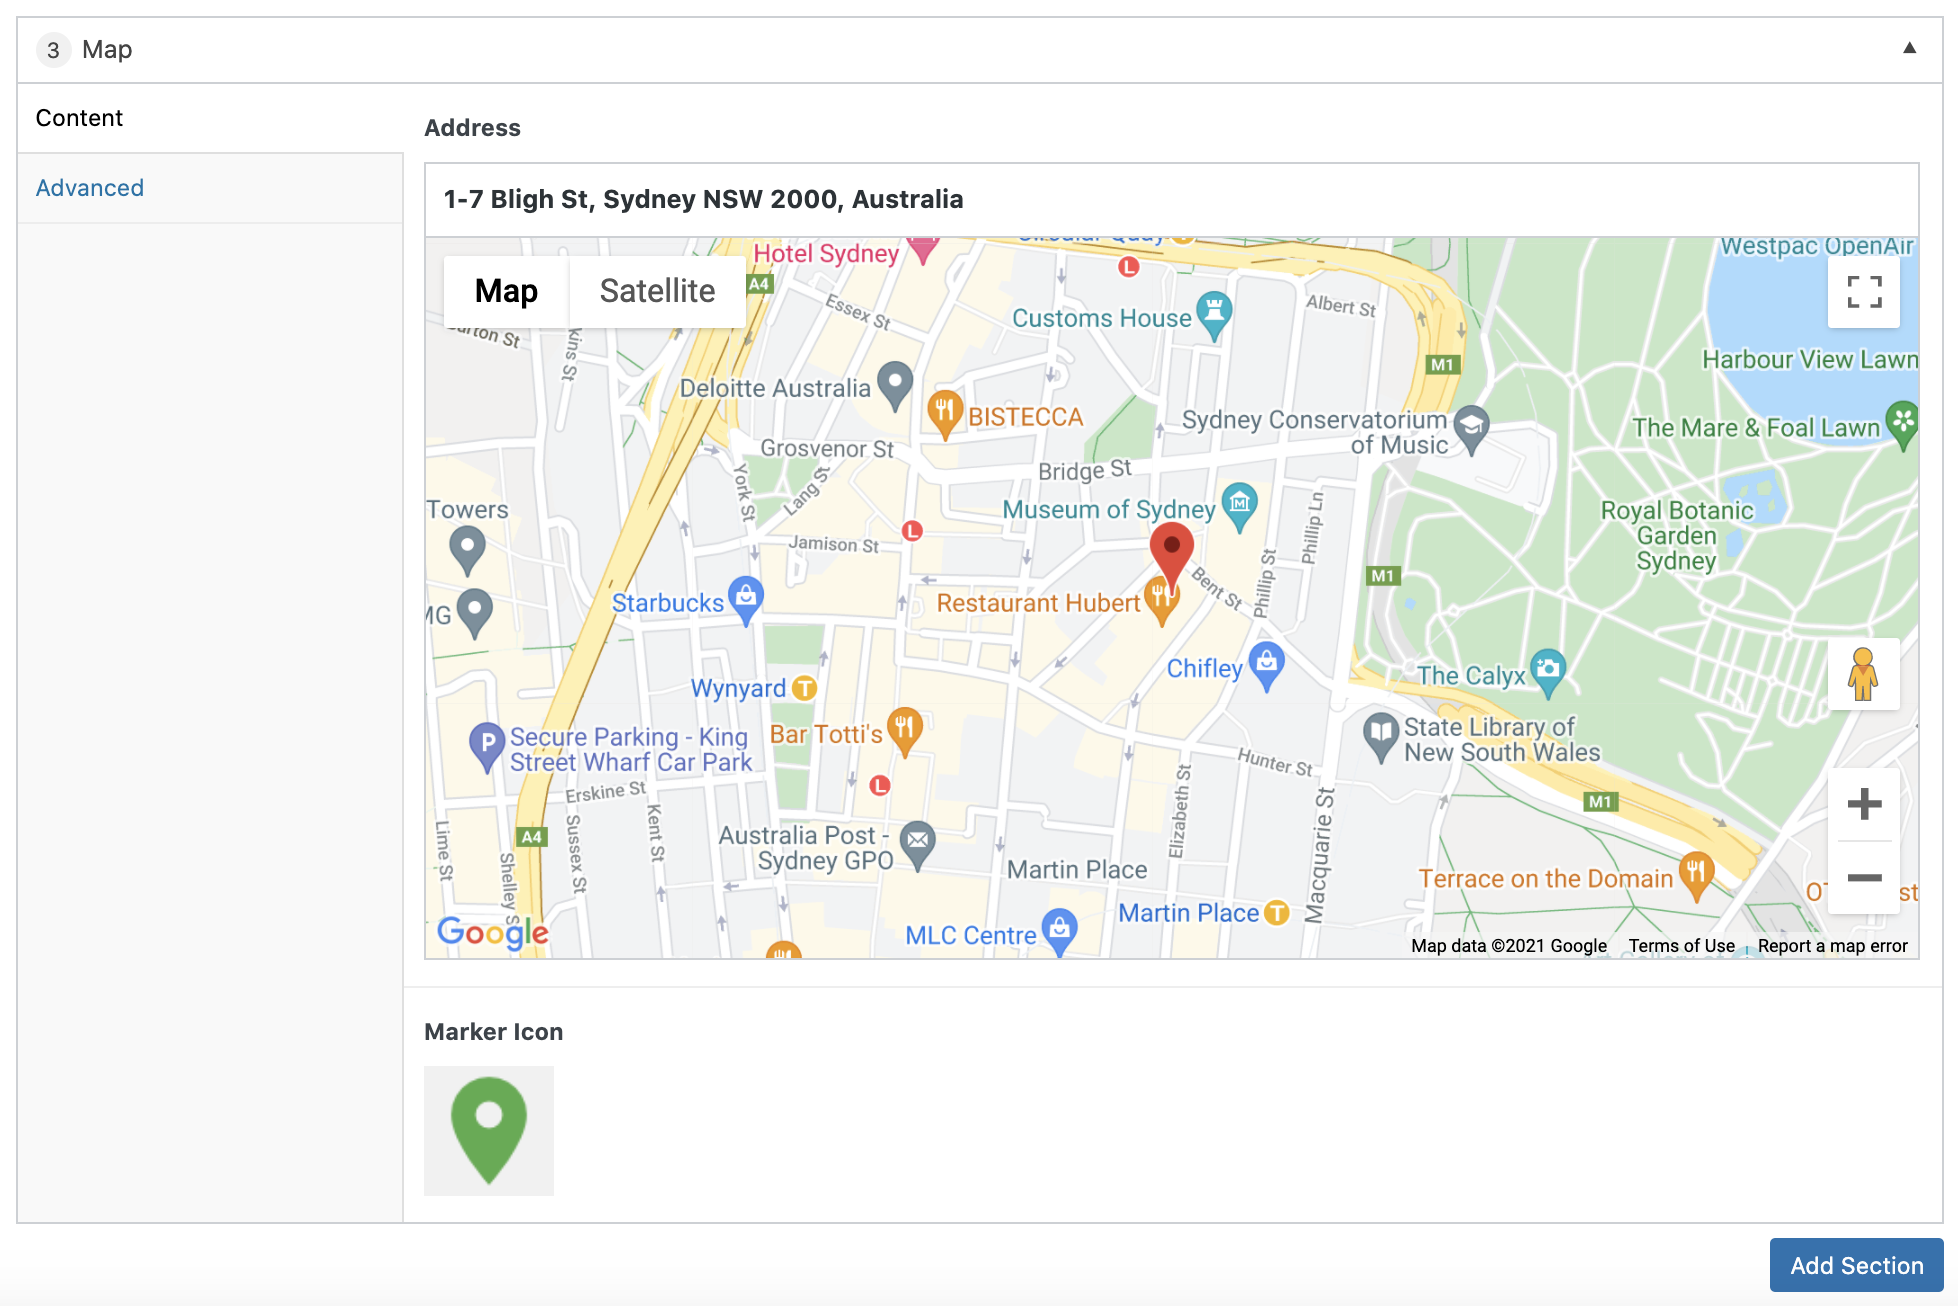This screenshot has width=1958, height=1306.
Task: Click the Restaurant Hubert pin
Action: (x=1161, y=600)
